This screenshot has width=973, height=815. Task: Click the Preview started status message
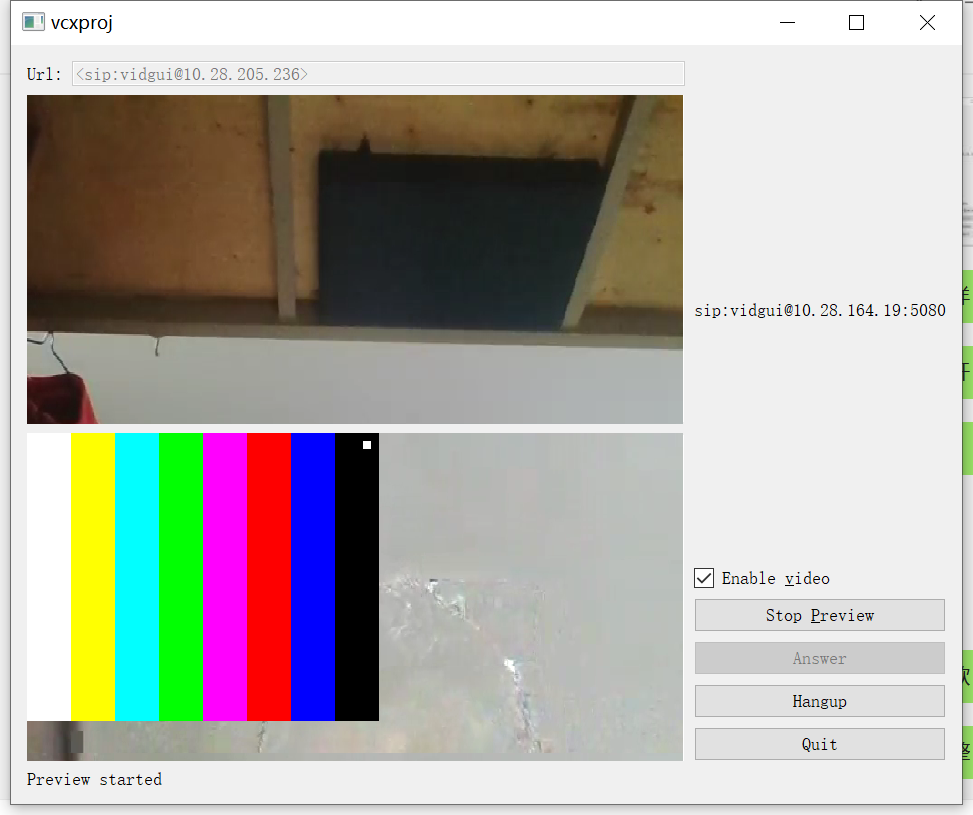point(94,779)
